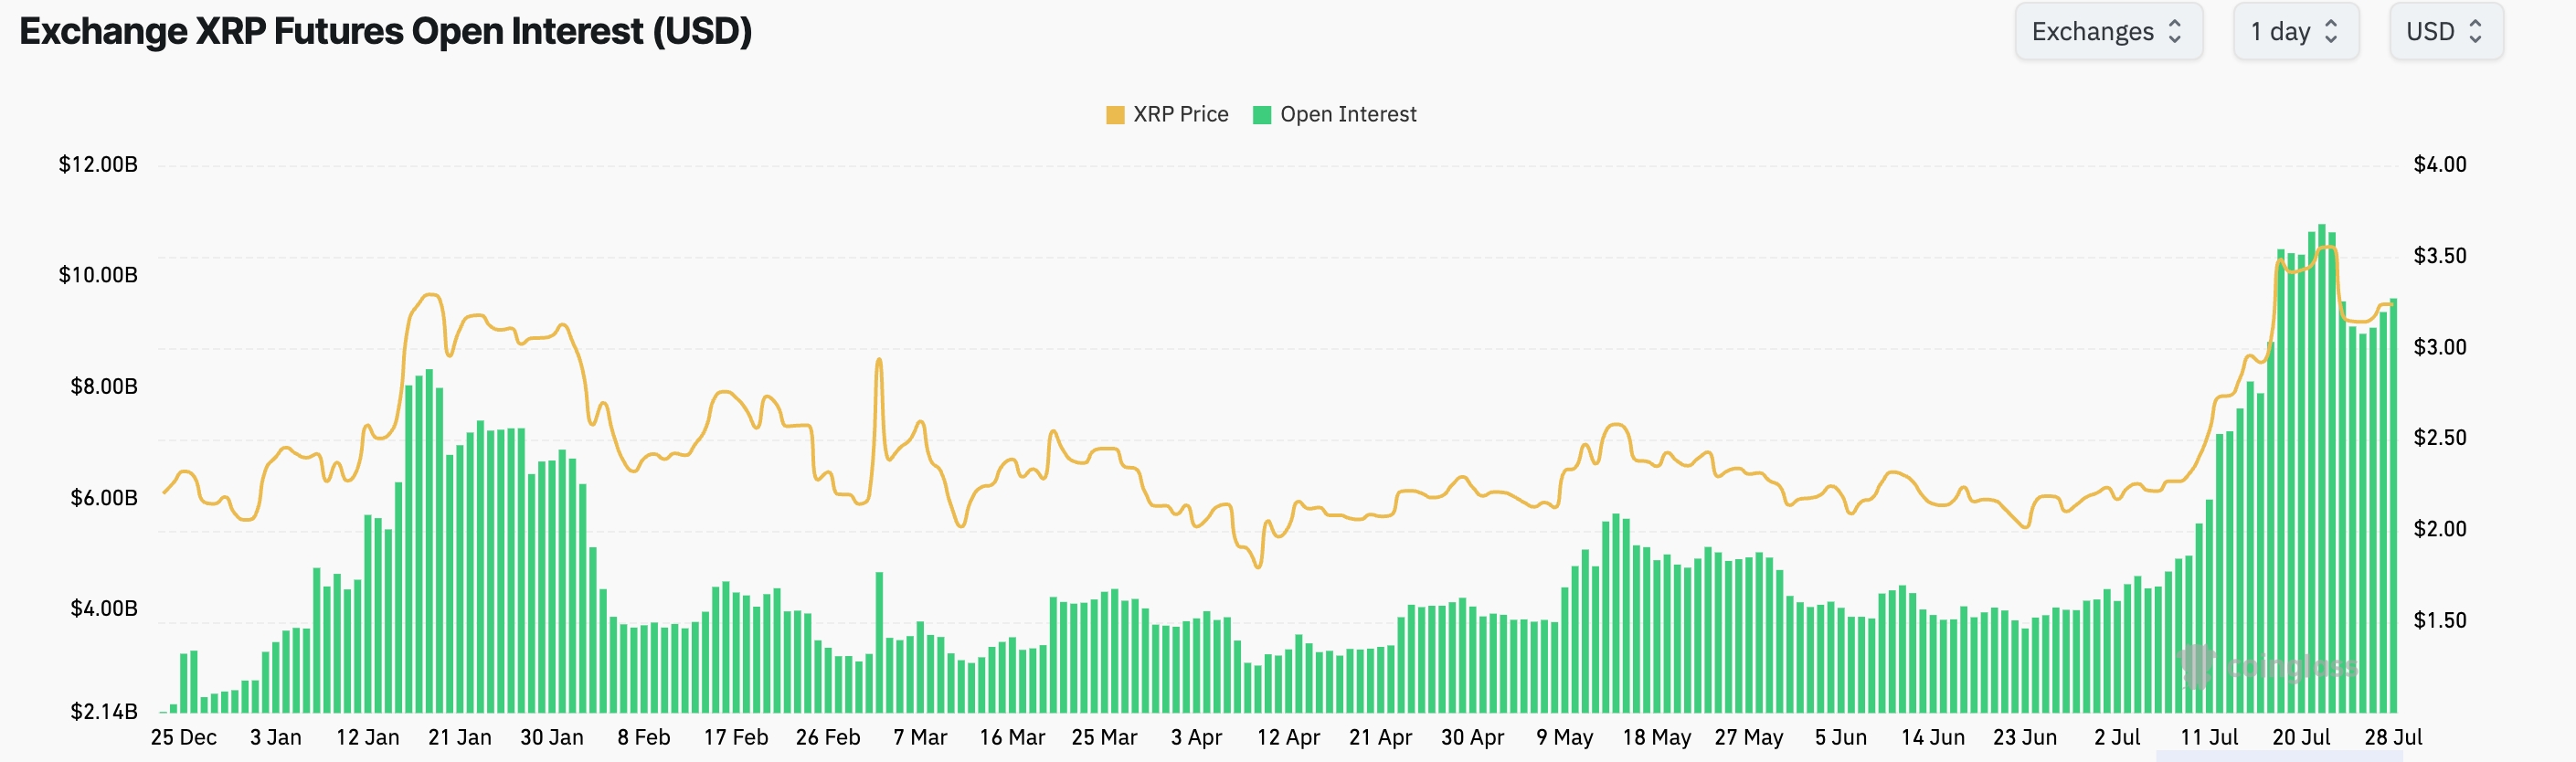Expand the 1 day interval selector

(2295, 32)
